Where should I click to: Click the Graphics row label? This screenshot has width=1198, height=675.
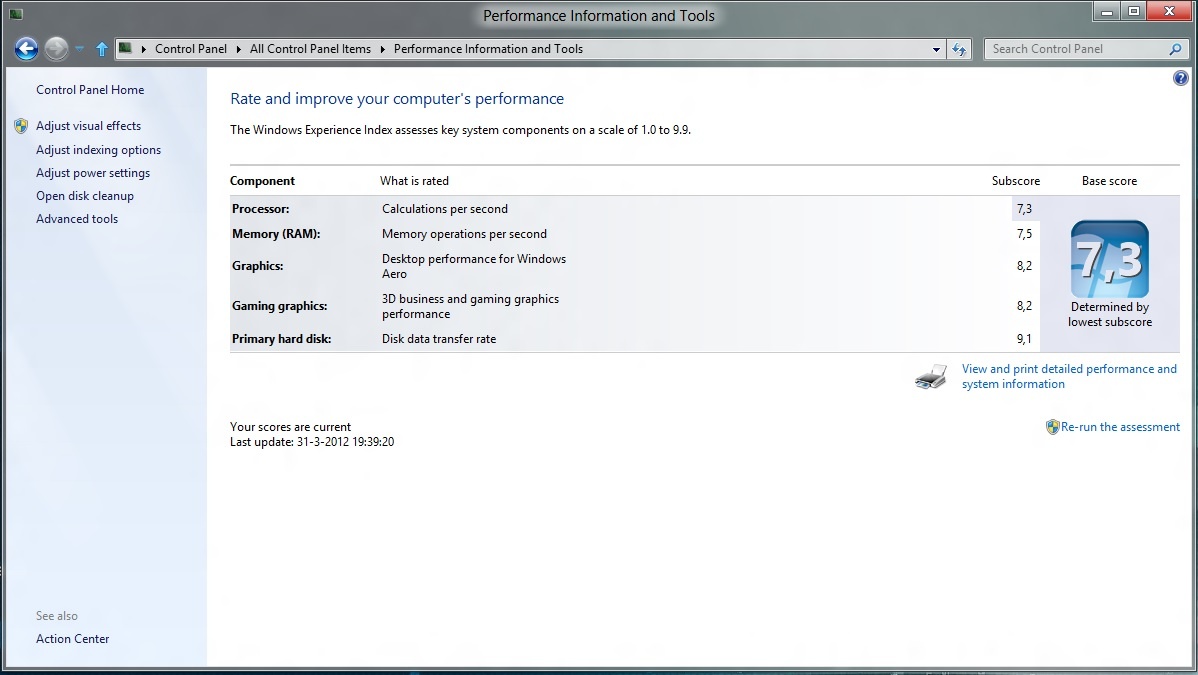[x=257, y=266]
